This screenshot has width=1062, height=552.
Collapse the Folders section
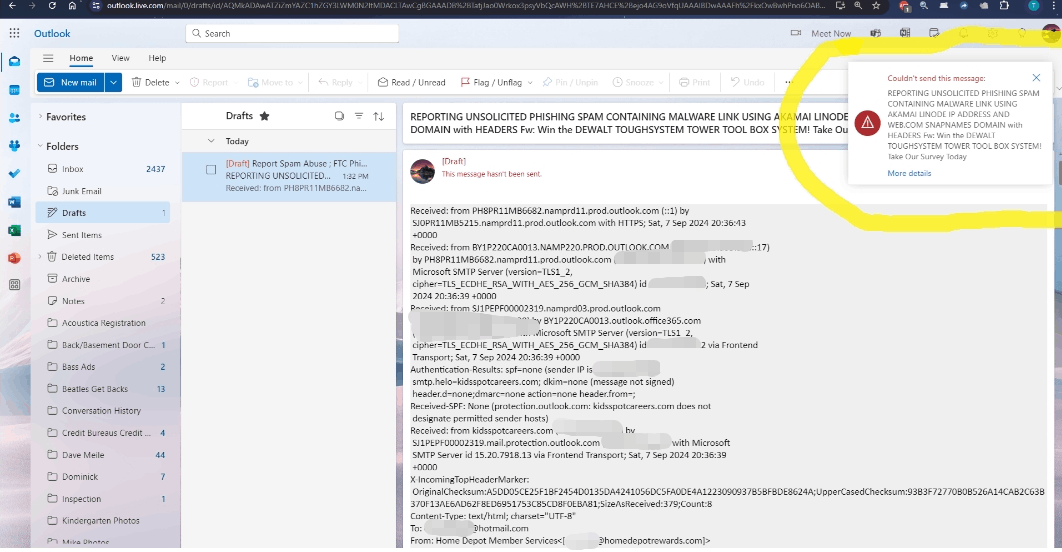40,146
